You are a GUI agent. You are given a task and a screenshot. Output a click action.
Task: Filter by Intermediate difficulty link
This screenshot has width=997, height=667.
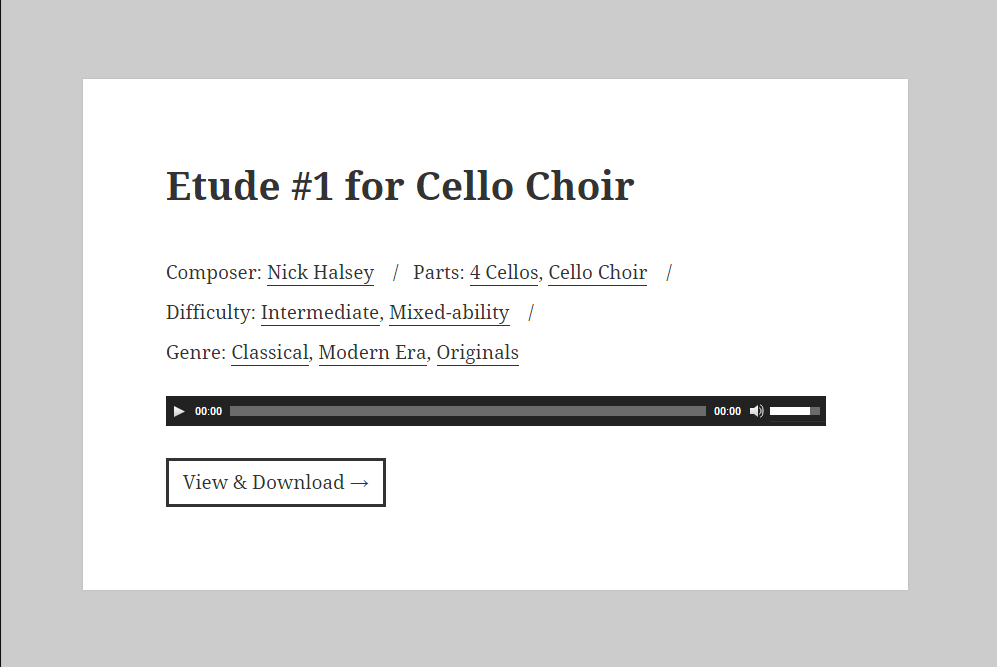tap(320, 313)
